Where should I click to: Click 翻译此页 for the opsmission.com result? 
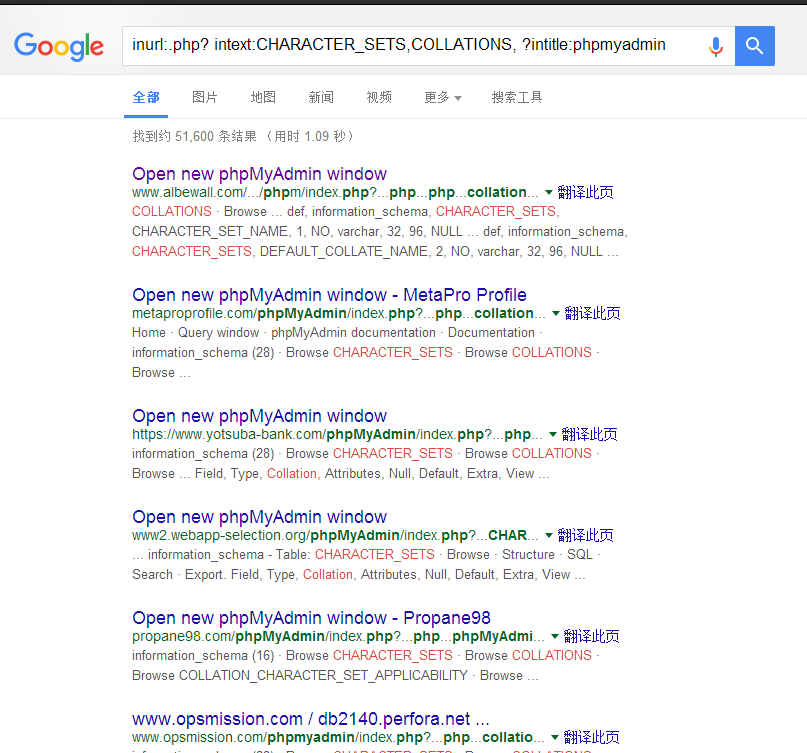point(591,737)
